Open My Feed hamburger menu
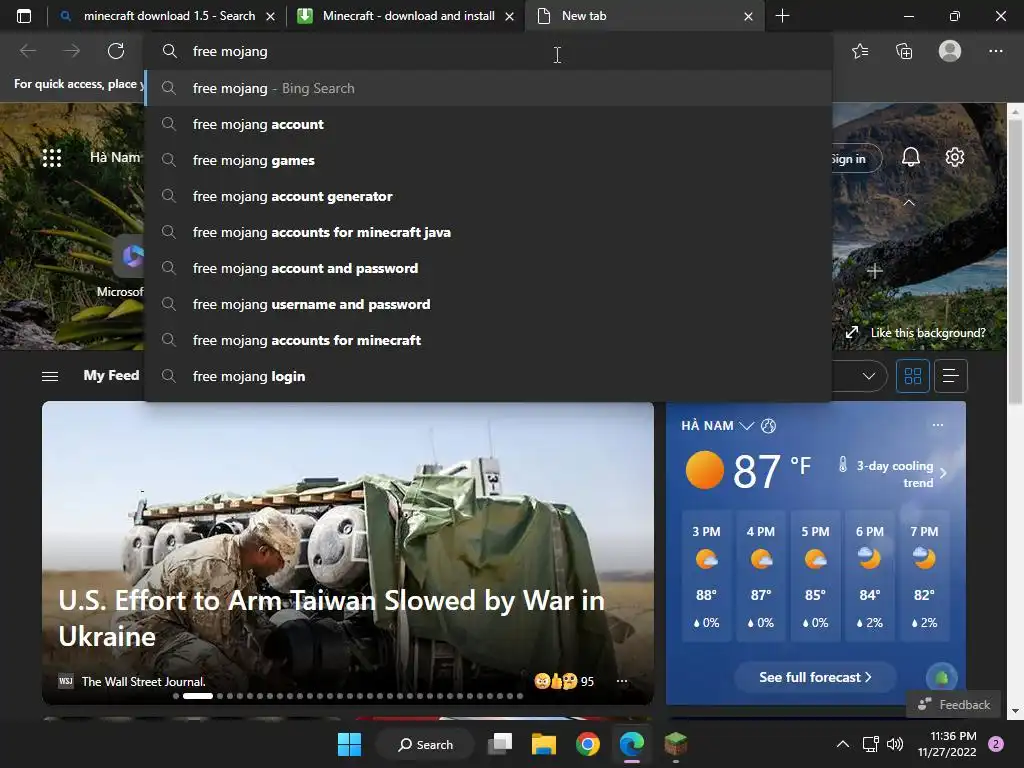The image size is (1024, 768). click(x=50, y=376)
